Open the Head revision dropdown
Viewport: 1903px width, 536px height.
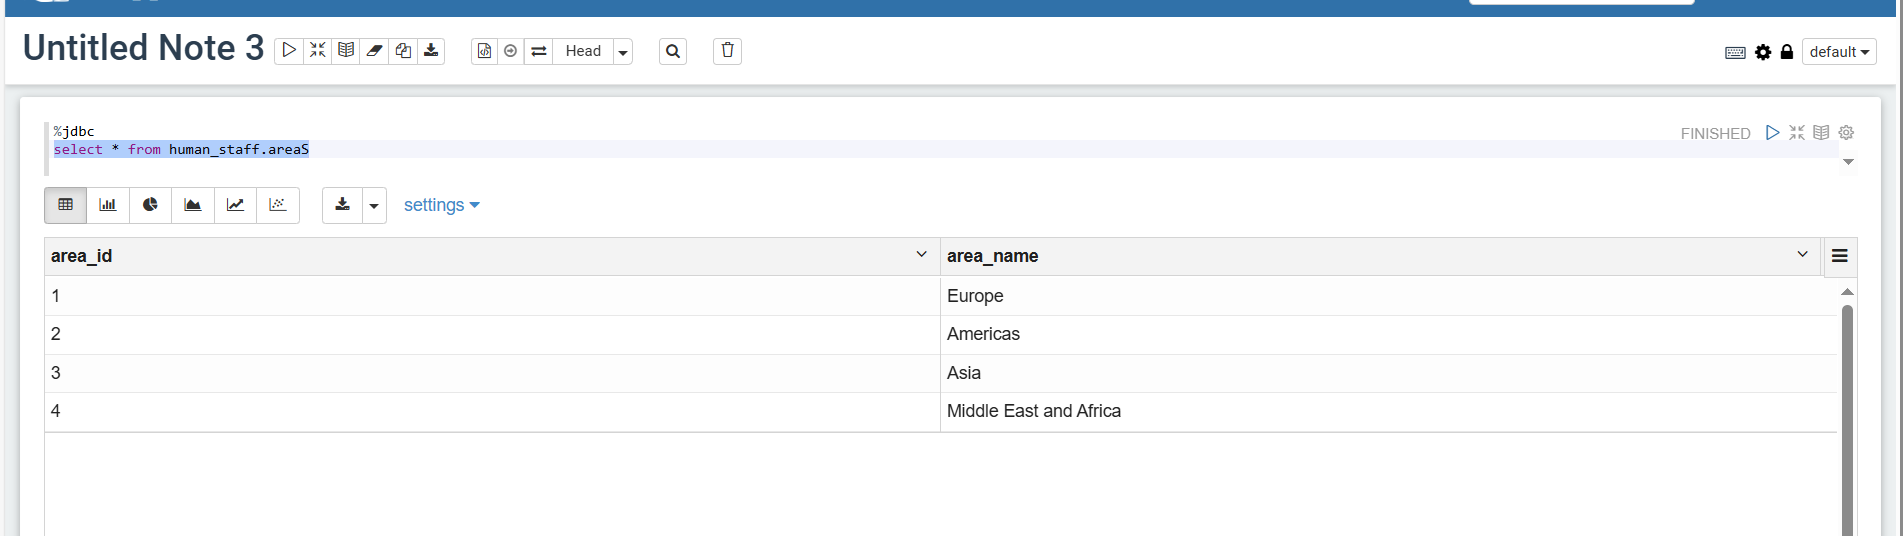pos(623,52)
